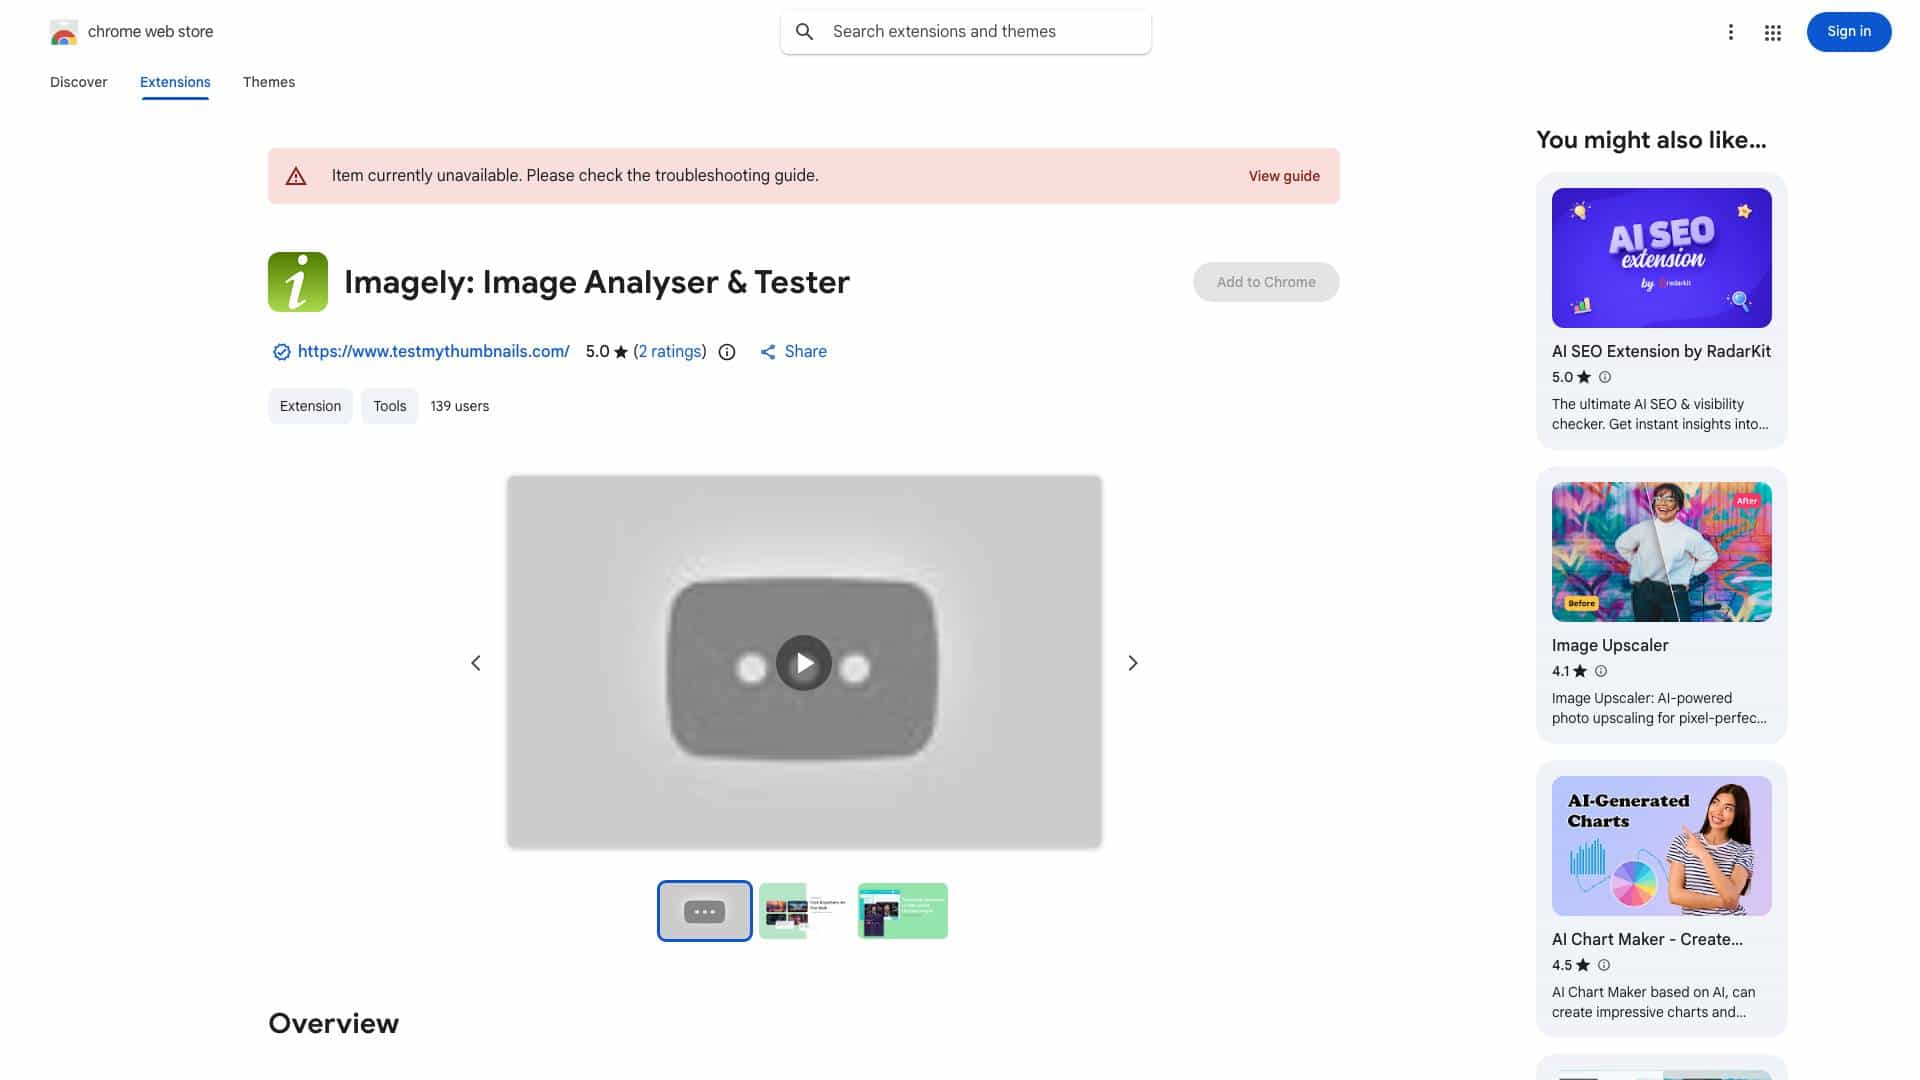The image size is (1920, 1080).
Task: Select the Extensions tab
Action: click(x=175, y=82)
